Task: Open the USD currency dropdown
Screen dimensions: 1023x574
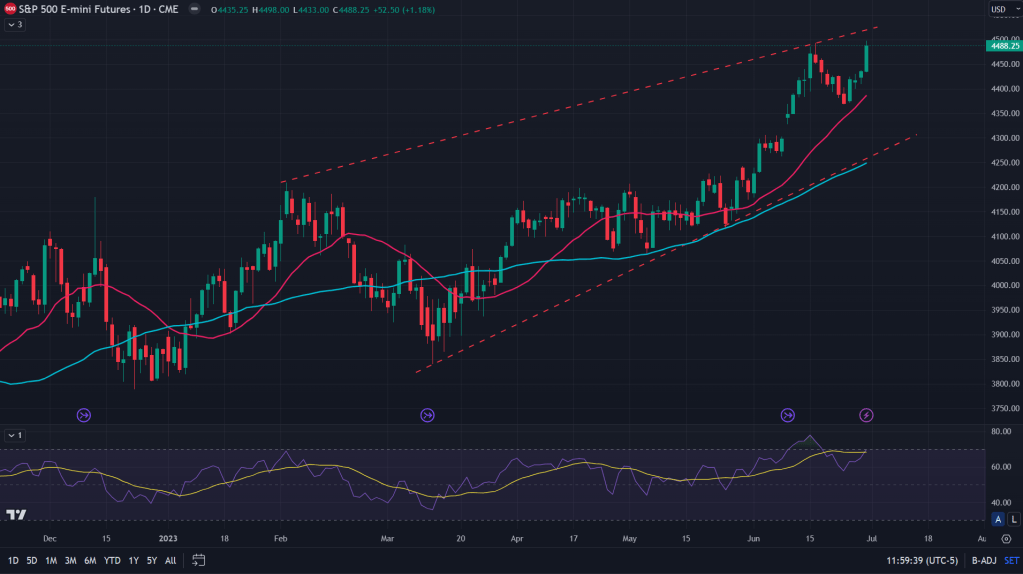Action: pyautogui.click(x=1001, y=9)
